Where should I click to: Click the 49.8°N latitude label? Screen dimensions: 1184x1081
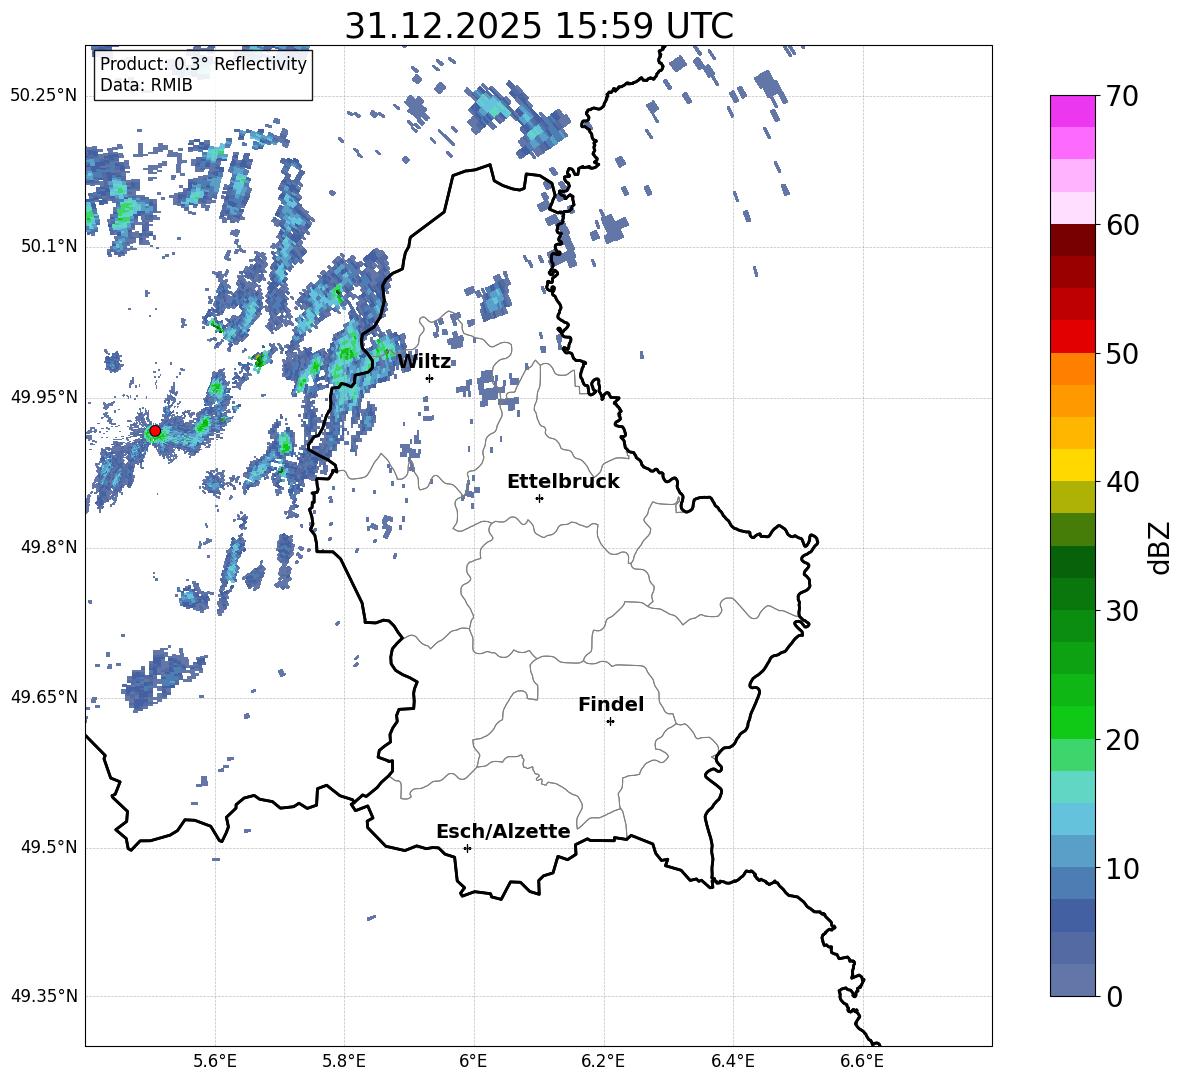point(49,547)
